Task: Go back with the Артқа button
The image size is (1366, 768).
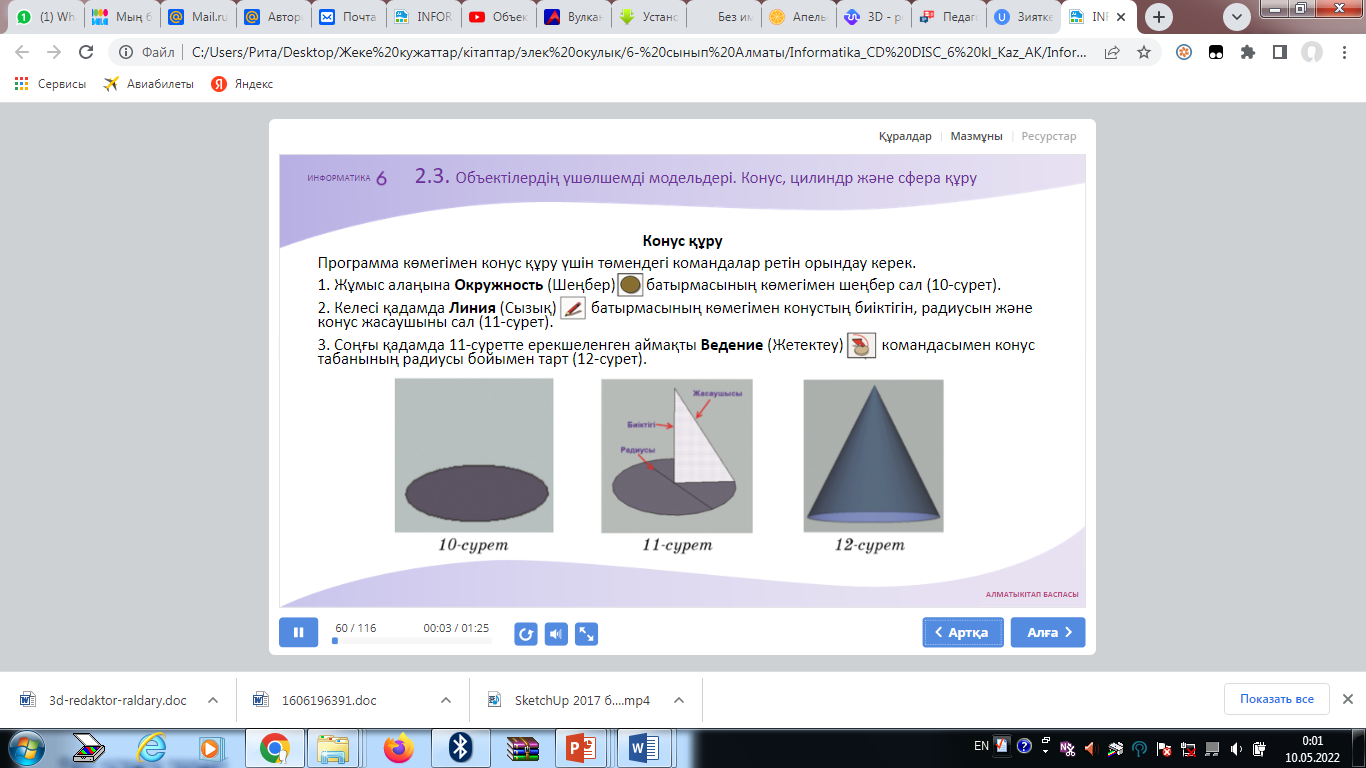Action: (x=963, y=632)
